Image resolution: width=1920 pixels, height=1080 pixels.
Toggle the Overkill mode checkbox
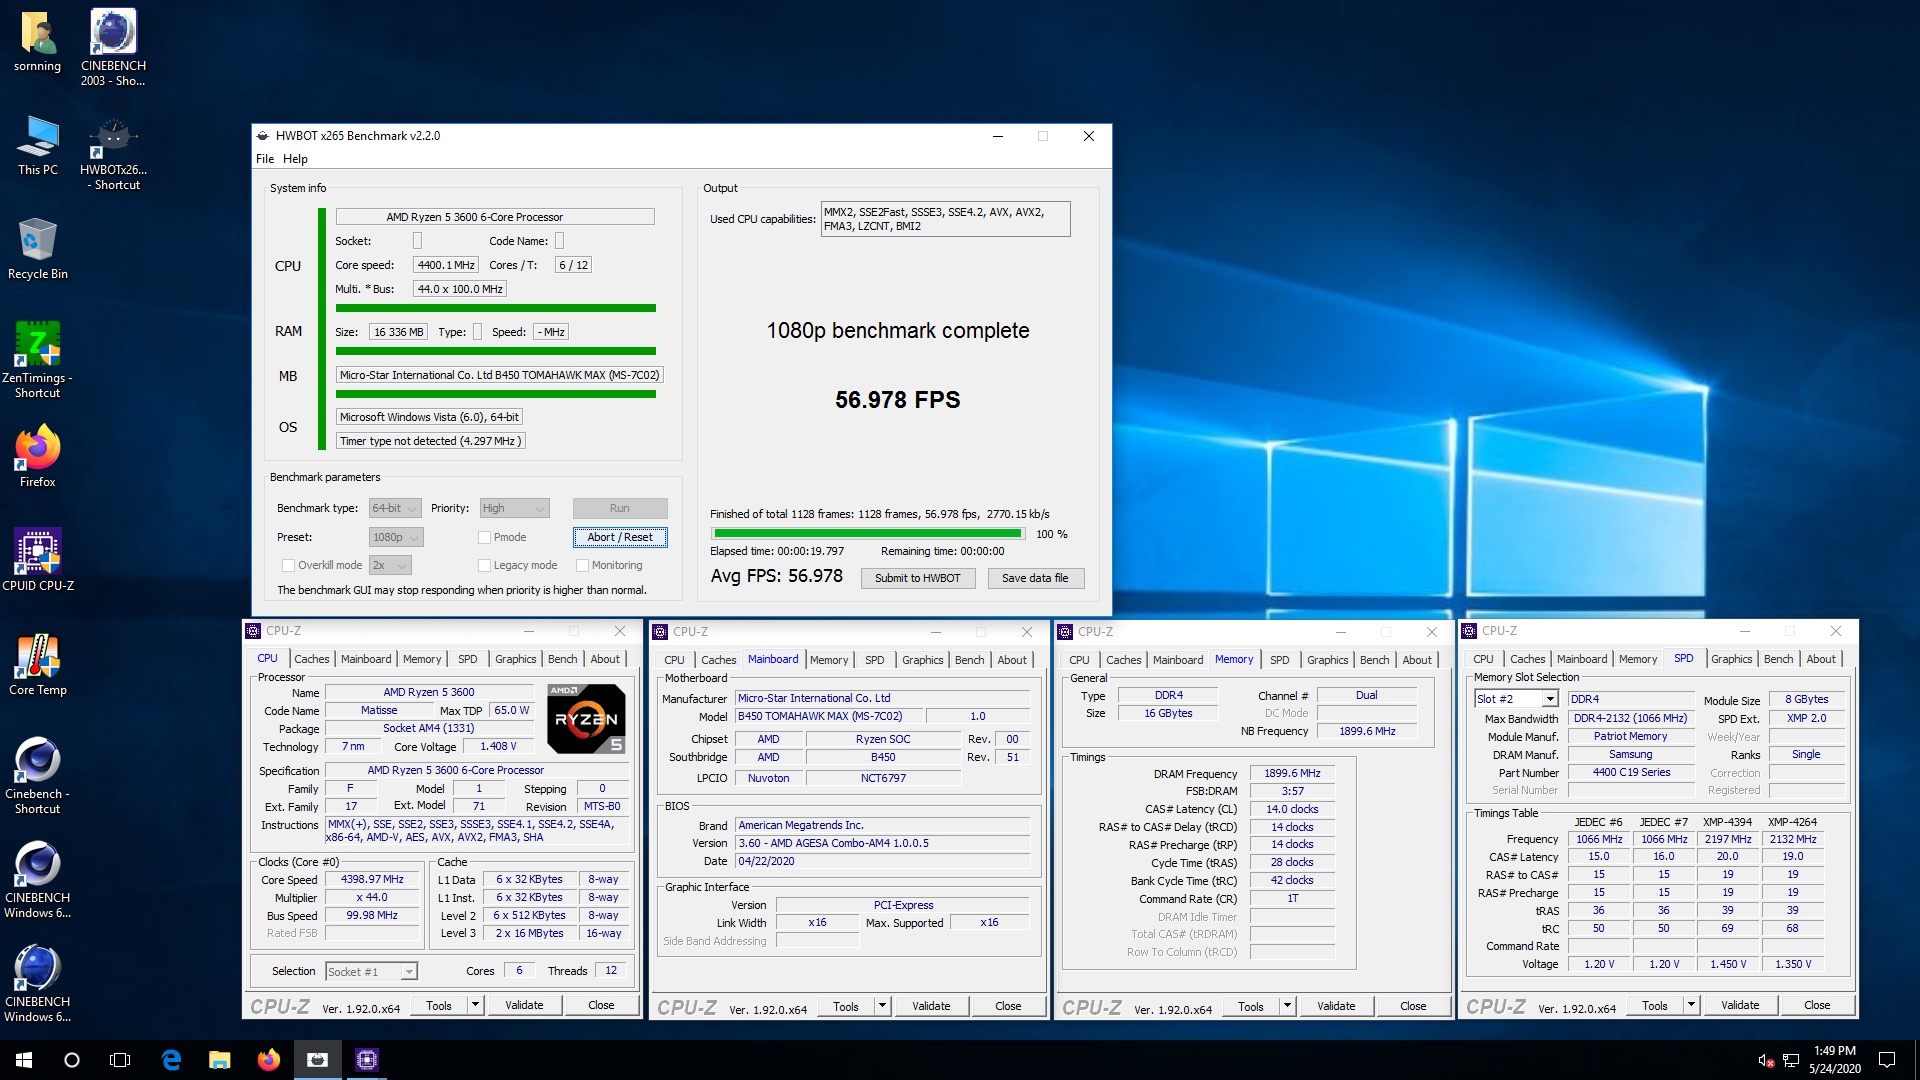pyautogui.click(x=288, y=565)
